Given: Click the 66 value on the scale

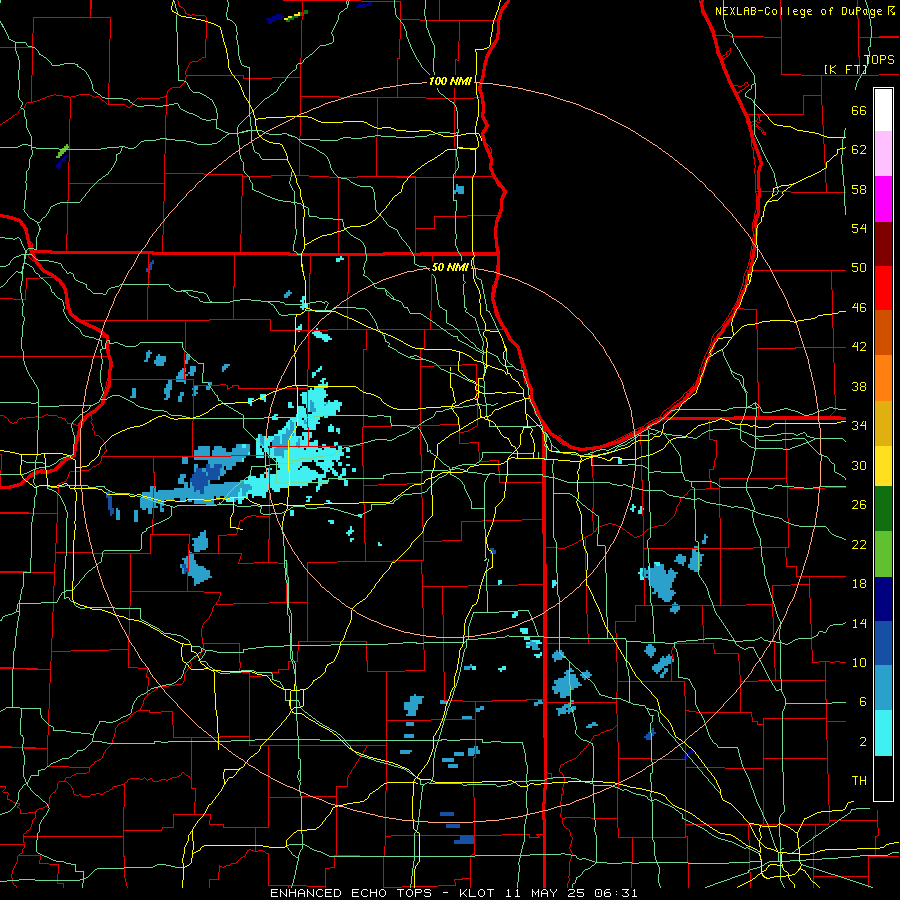Looking at the screenshot, I should point(859,110).
